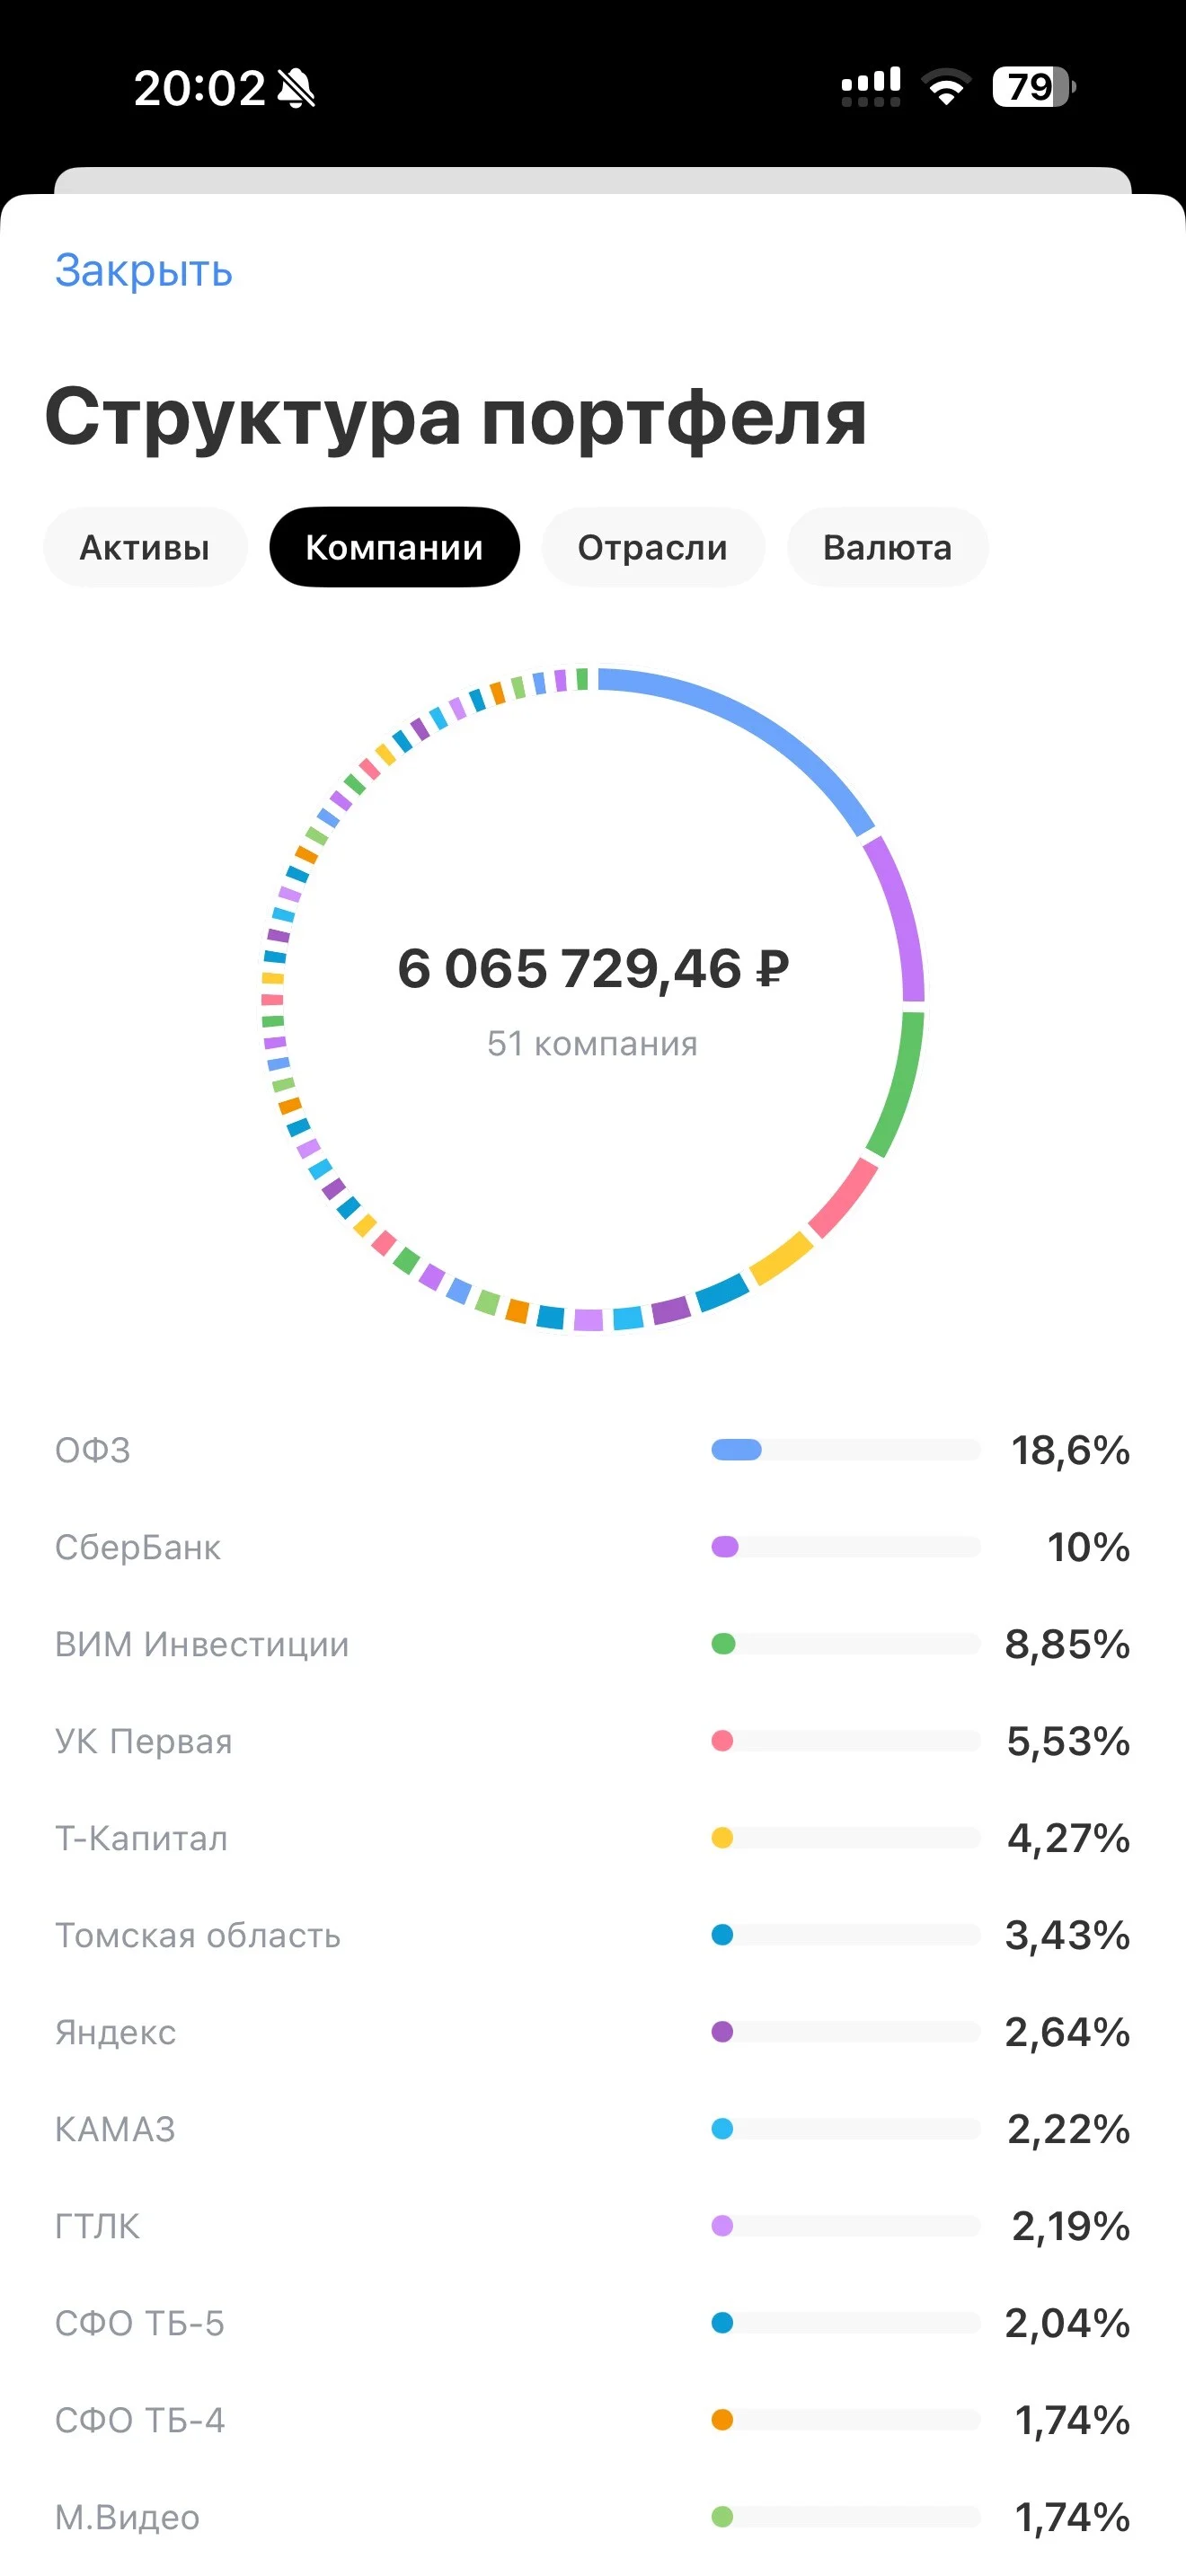Viewport: 1186px width, 2576px height.
Task: Tap the battery level indicator
Action: (1034, 87)
